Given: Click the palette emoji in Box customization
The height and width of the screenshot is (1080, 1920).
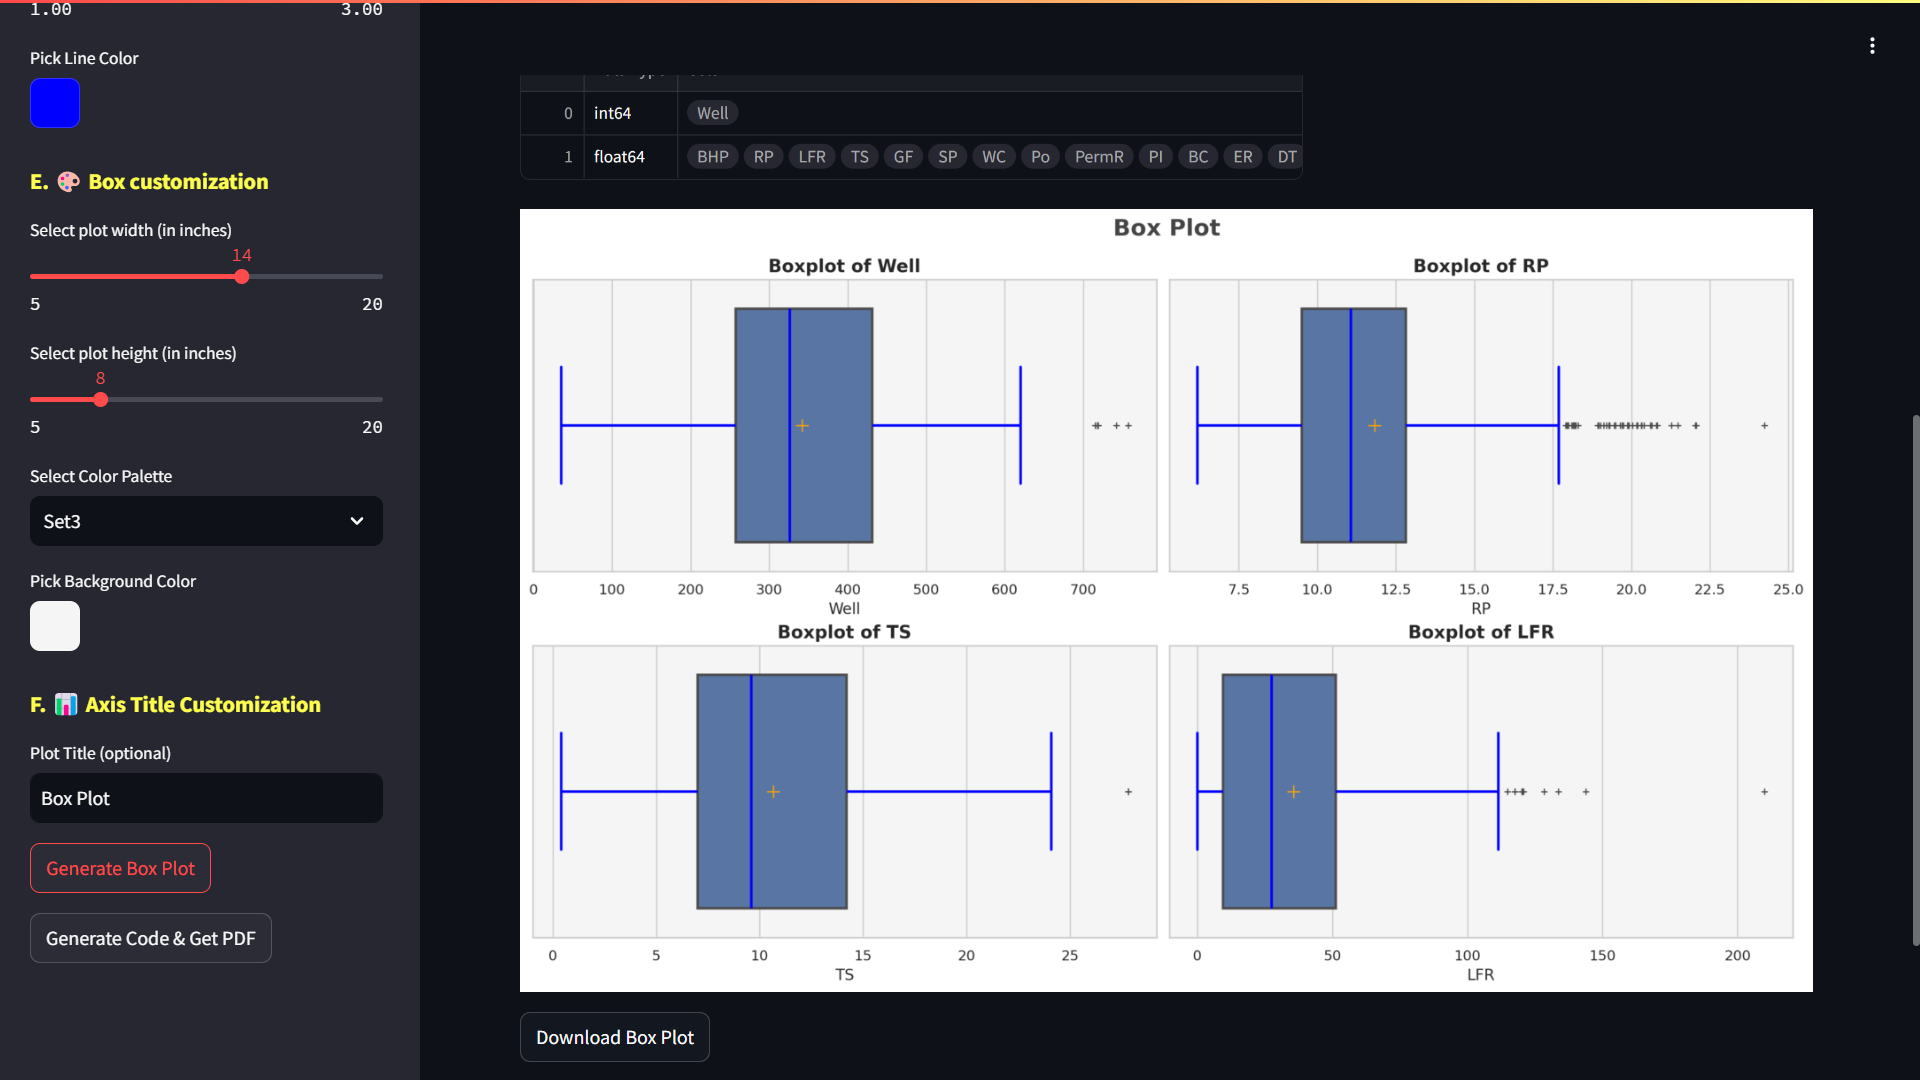Looking at the screenshot, I should pos(68,182).
